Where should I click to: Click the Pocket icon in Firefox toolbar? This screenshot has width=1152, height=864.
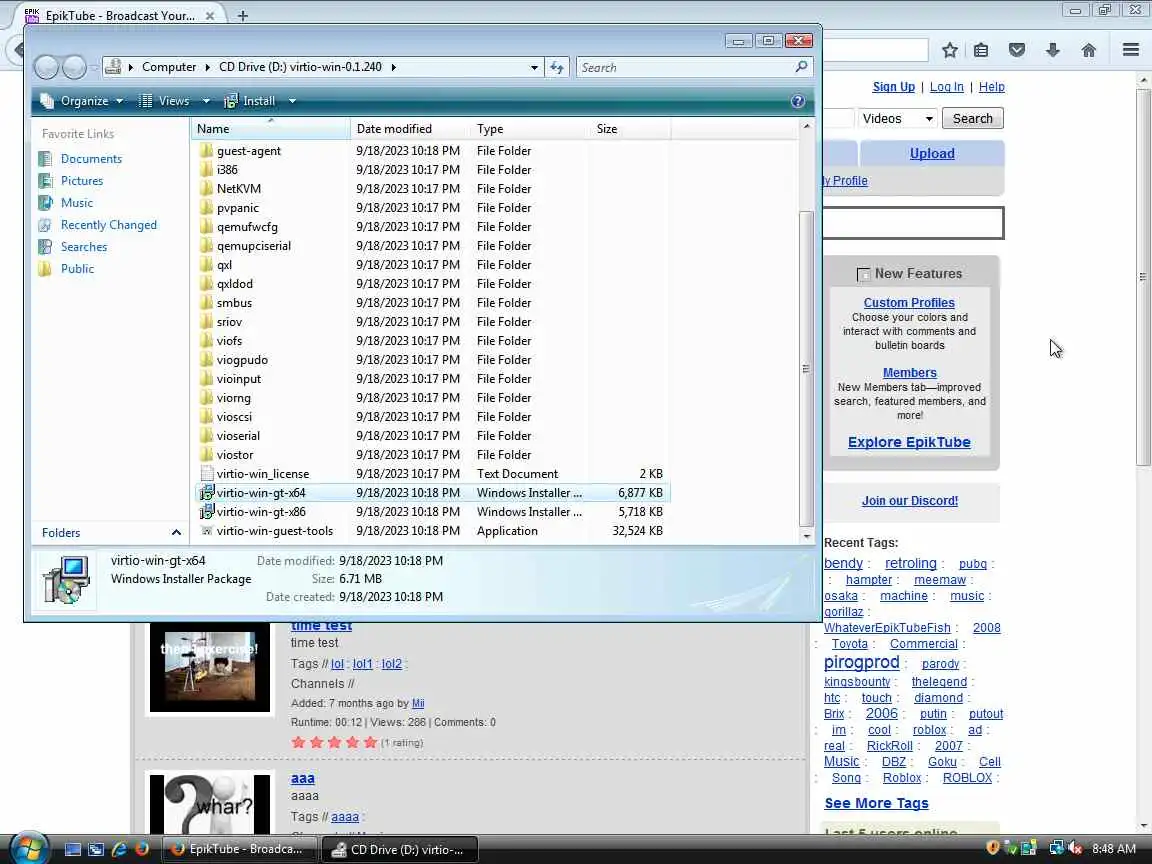click(x=1017, y=50)
